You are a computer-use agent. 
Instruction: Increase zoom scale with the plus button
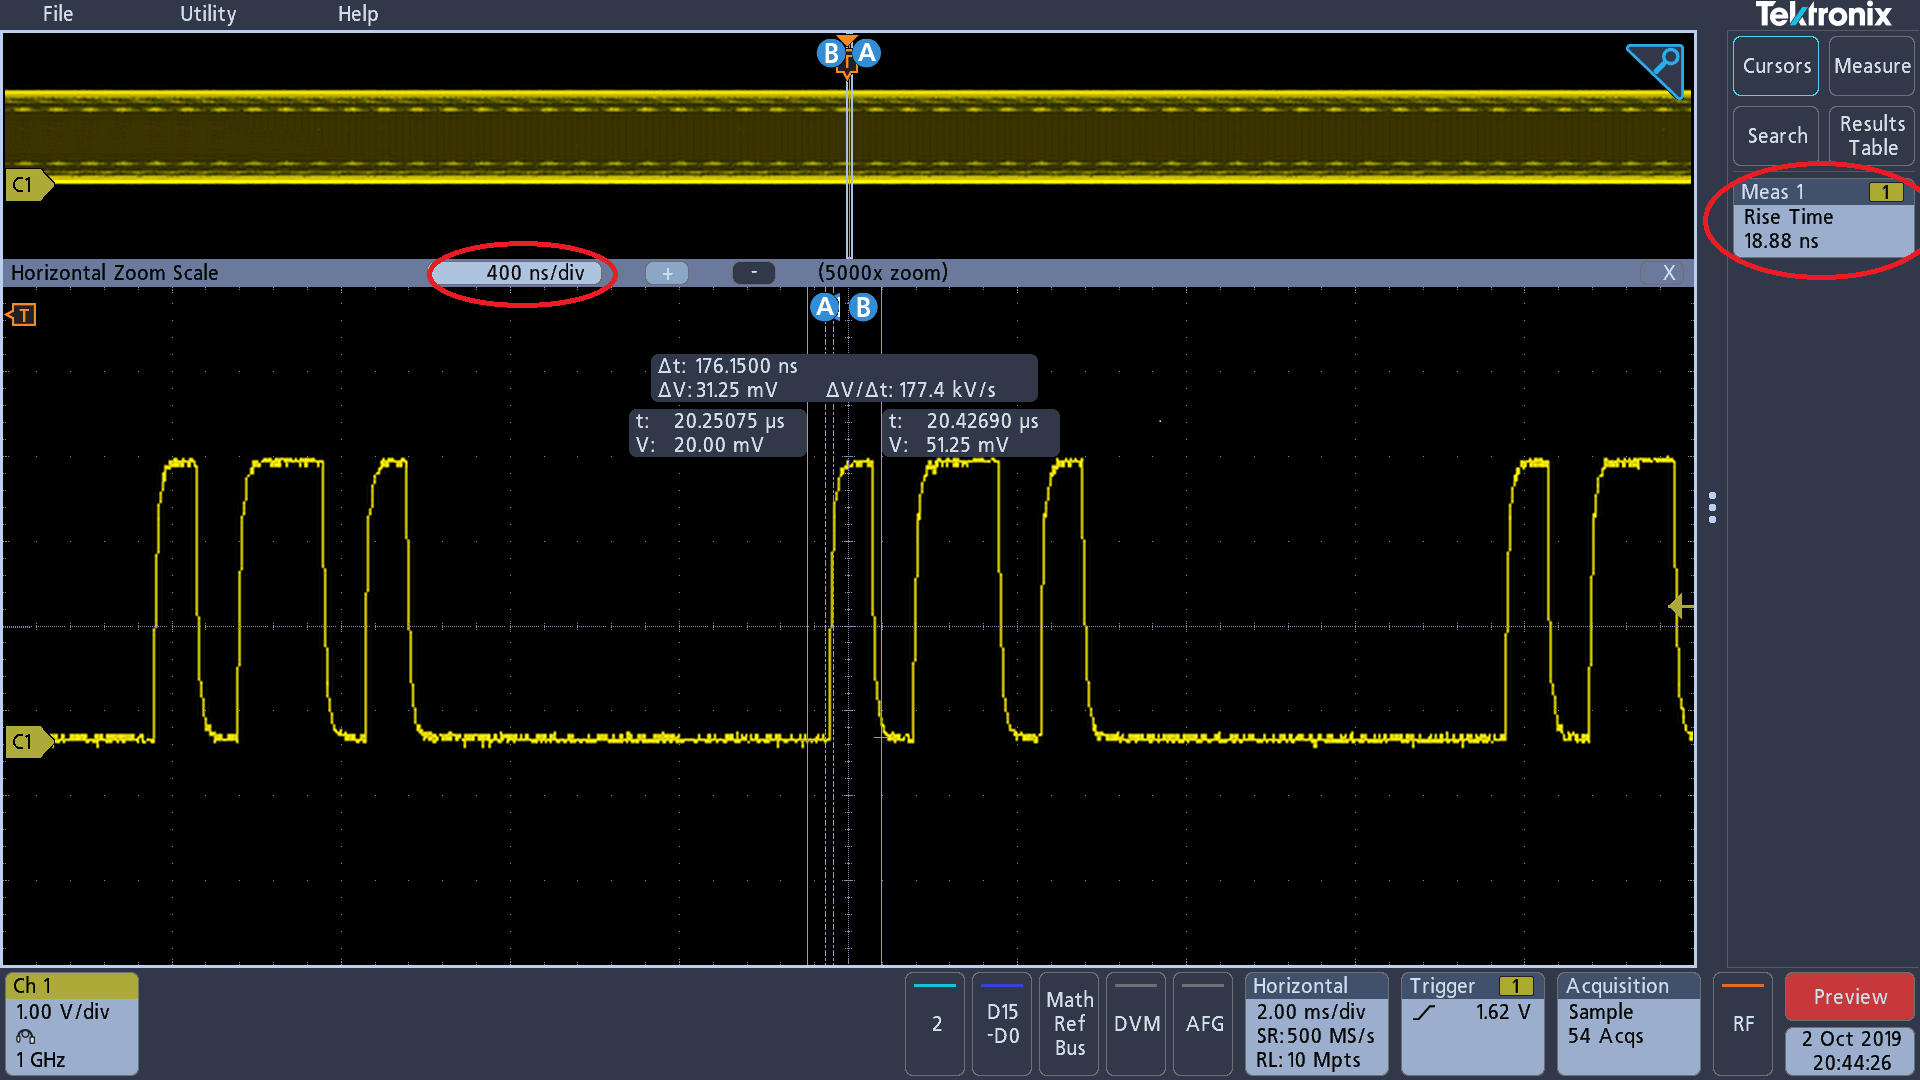point(667,273)
